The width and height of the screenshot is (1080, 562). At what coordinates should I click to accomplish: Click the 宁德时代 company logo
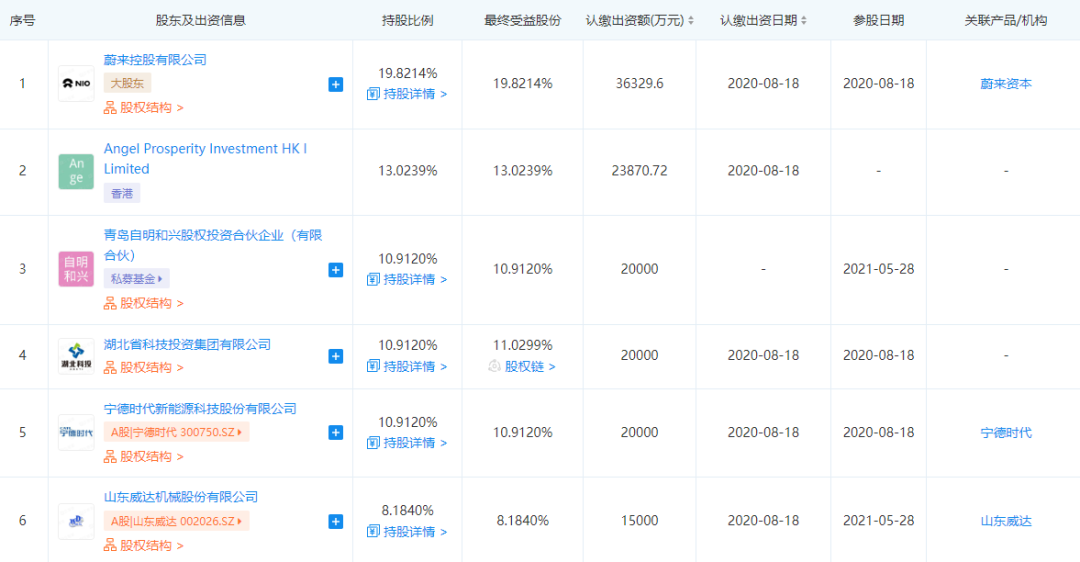click(x=76, y=432)
